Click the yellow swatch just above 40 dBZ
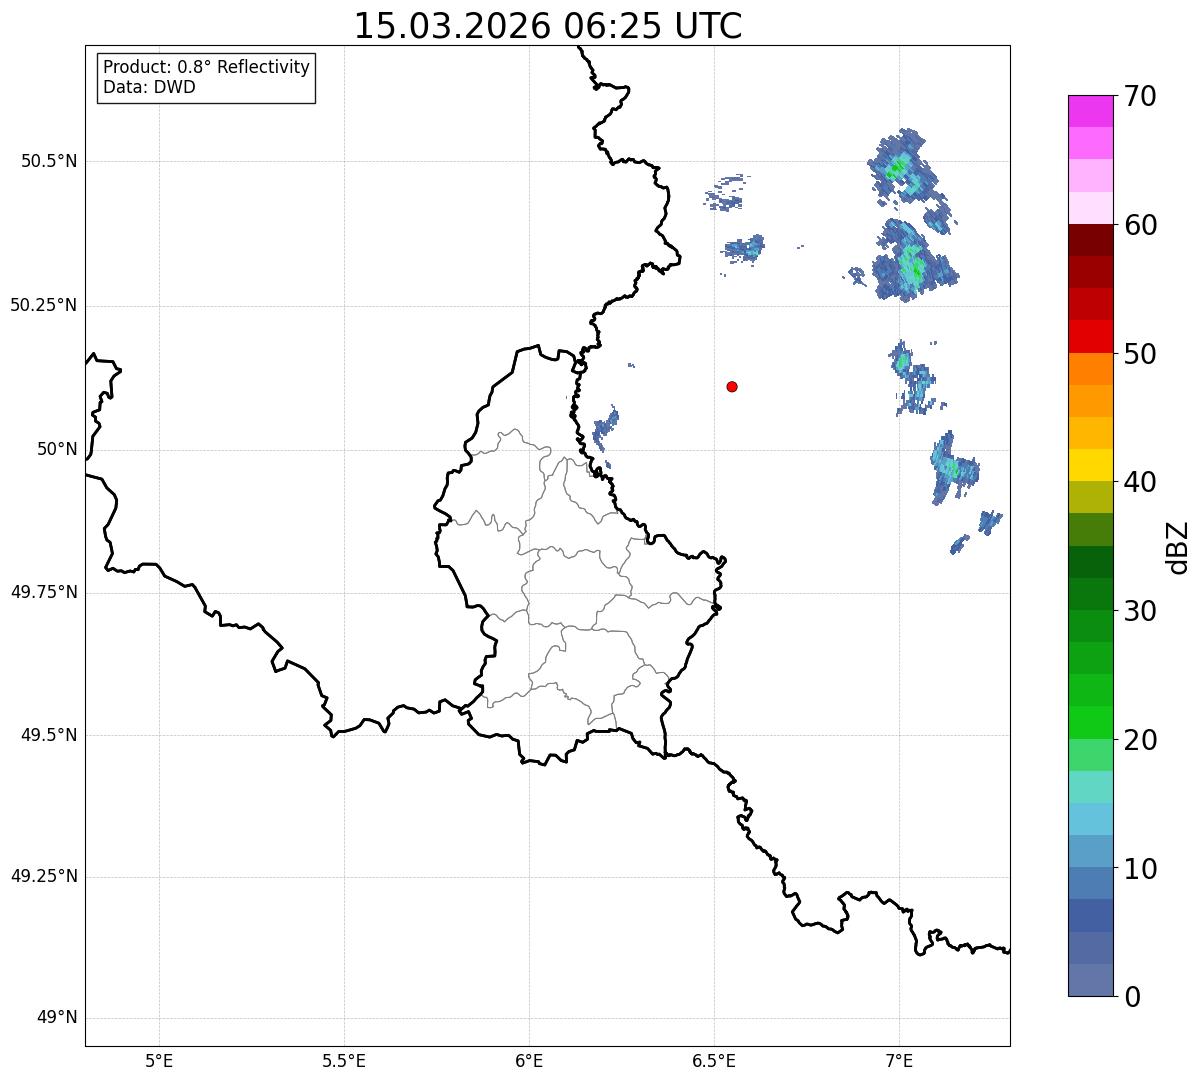This screenshot has width=1202, height=1081. 1091,465
